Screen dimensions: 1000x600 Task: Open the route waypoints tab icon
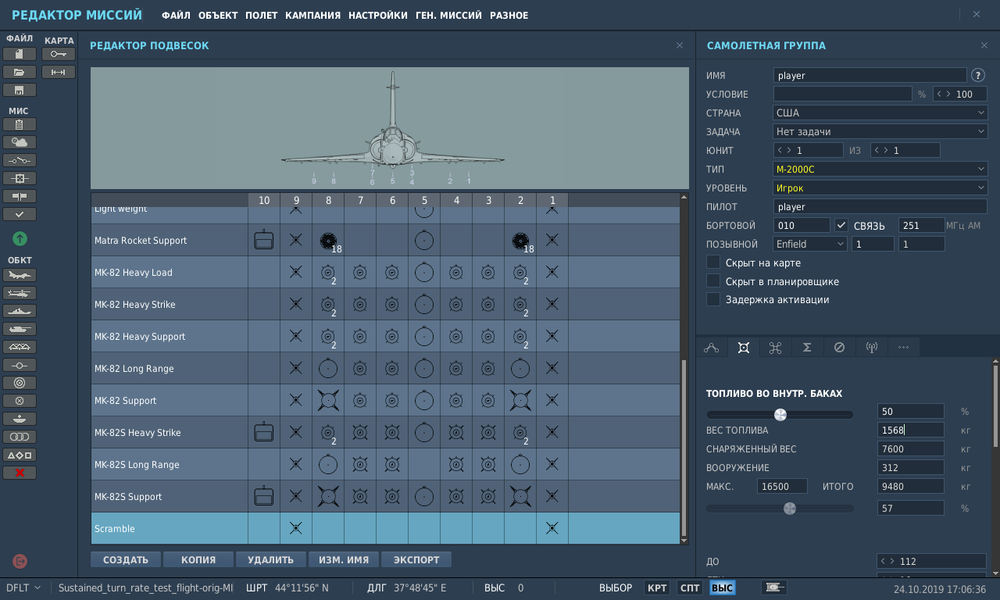[712, 347]
